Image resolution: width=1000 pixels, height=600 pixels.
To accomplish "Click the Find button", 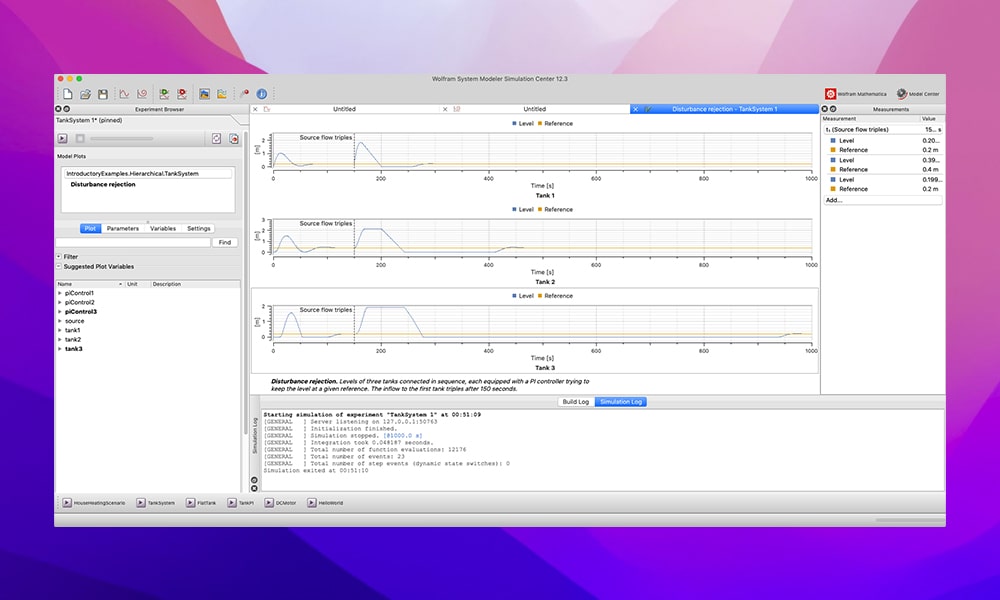I will click(x=224, y=242).
